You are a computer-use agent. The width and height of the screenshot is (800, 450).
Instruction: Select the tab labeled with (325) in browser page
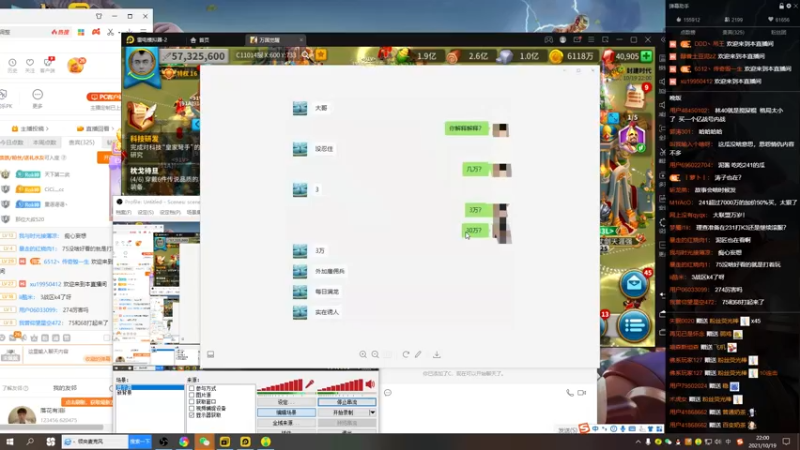[x=82, y=142]
